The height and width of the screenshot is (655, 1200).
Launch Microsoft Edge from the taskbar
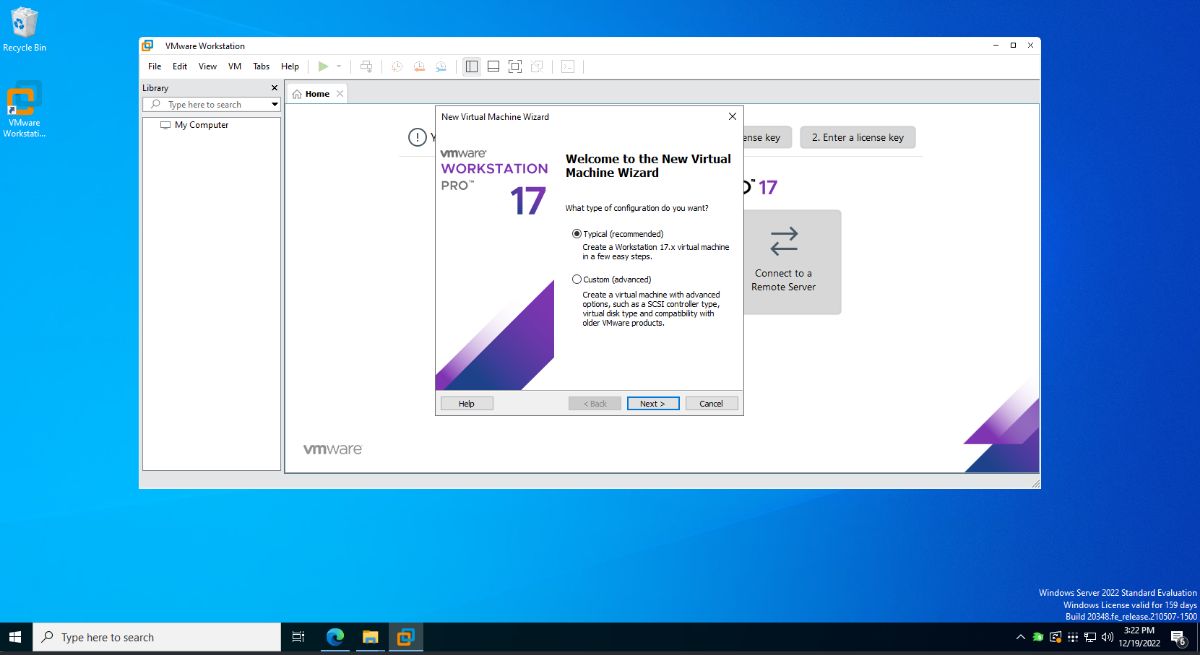(335, 637)
